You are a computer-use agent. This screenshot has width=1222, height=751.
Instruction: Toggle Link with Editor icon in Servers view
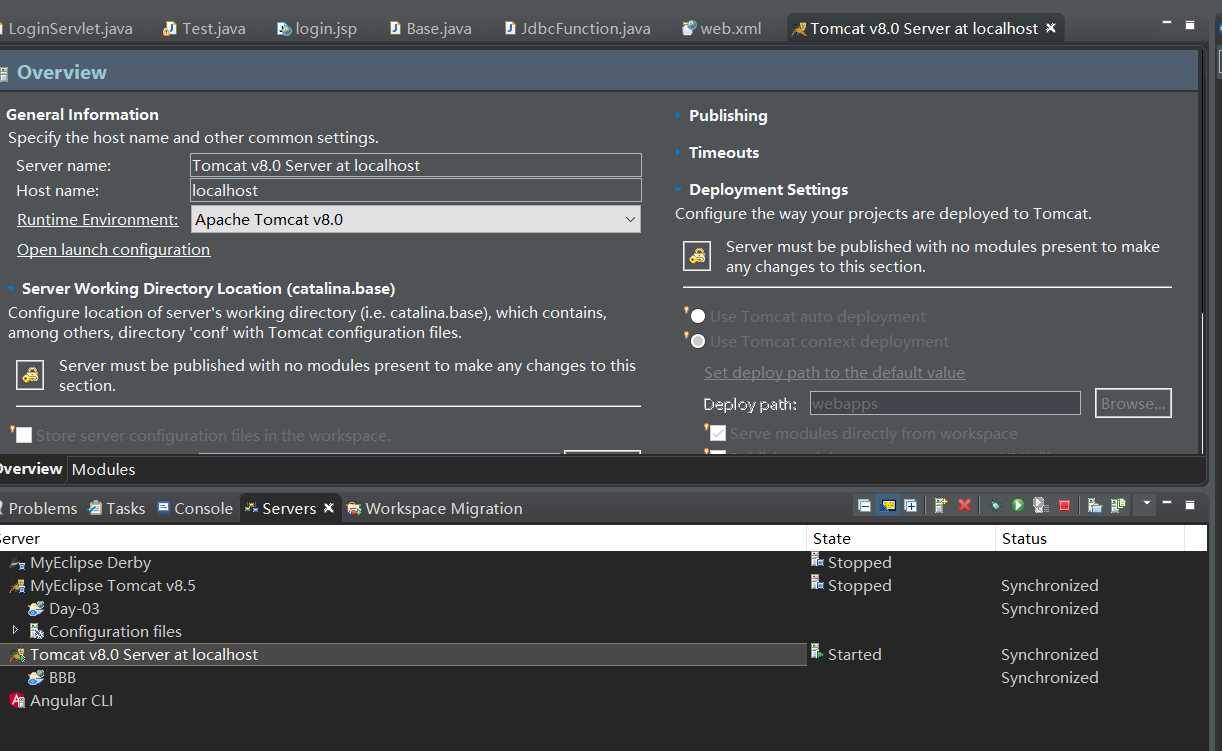(x=888, y=506)
